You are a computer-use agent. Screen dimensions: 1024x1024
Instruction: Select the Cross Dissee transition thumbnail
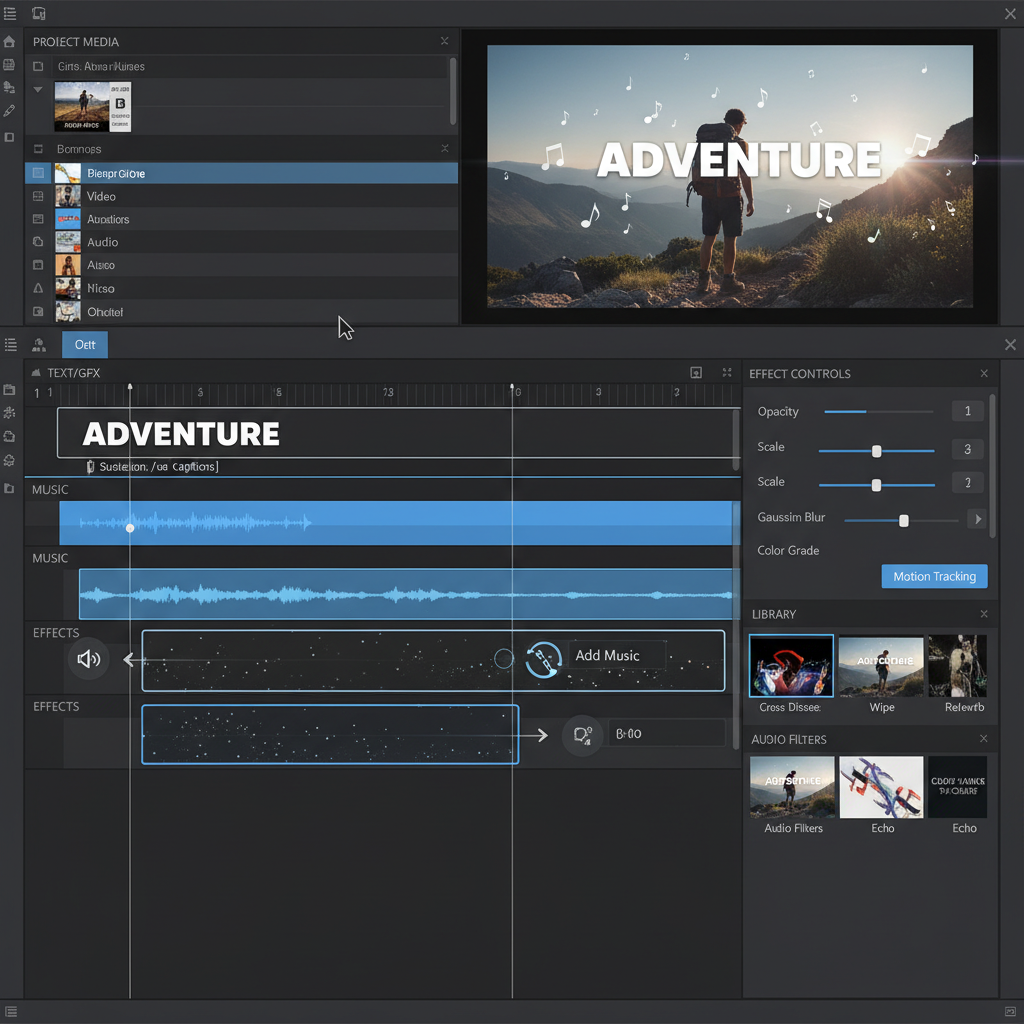pos(791,665)
